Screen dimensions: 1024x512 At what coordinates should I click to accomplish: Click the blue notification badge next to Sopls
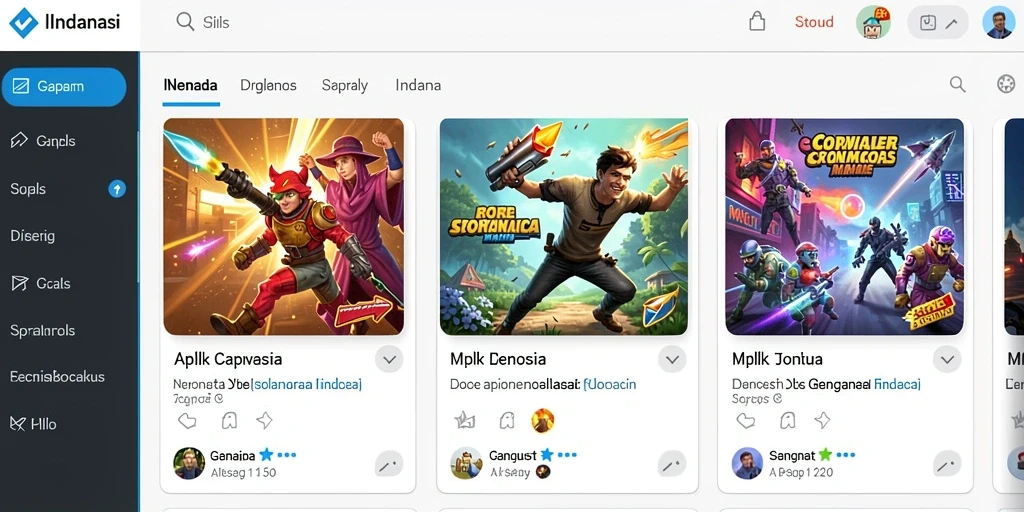(x=117, y=189)
